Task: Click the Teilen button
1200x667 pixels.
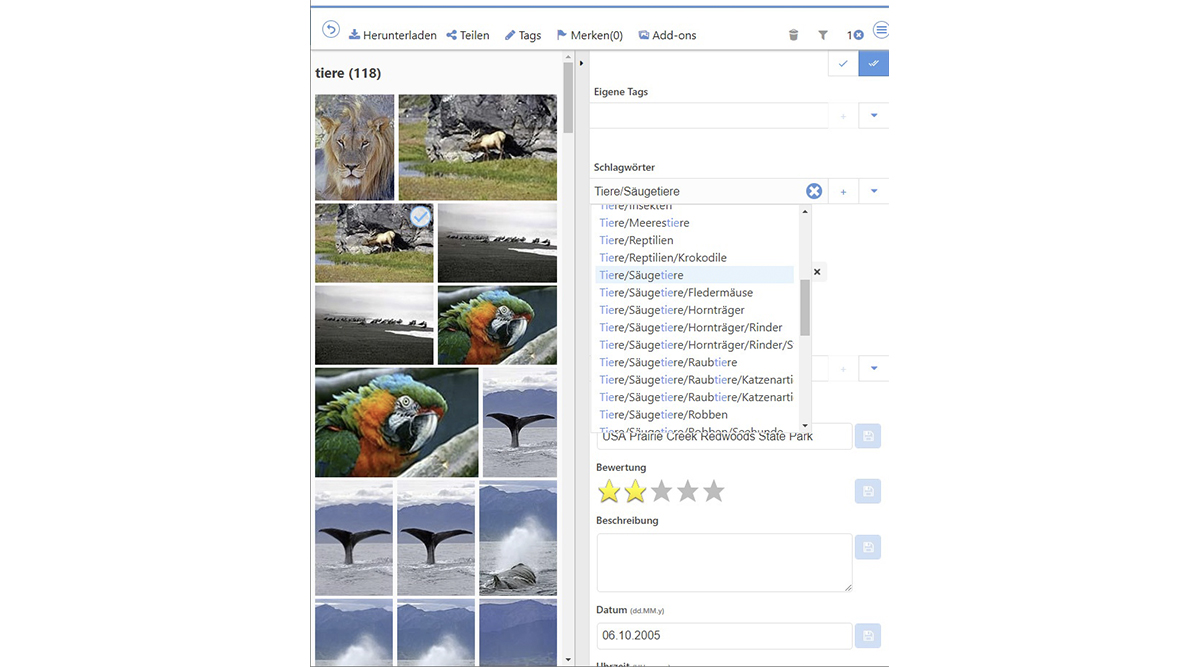Action: [467, 35]
